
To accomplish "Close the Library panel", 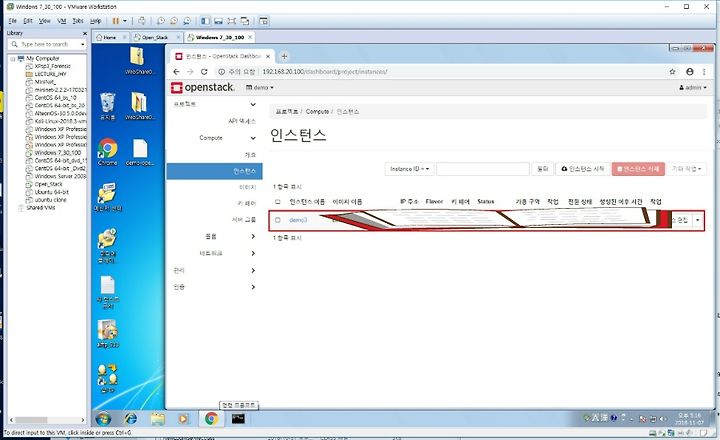I will pyautogui.click(x=84, y=34).
